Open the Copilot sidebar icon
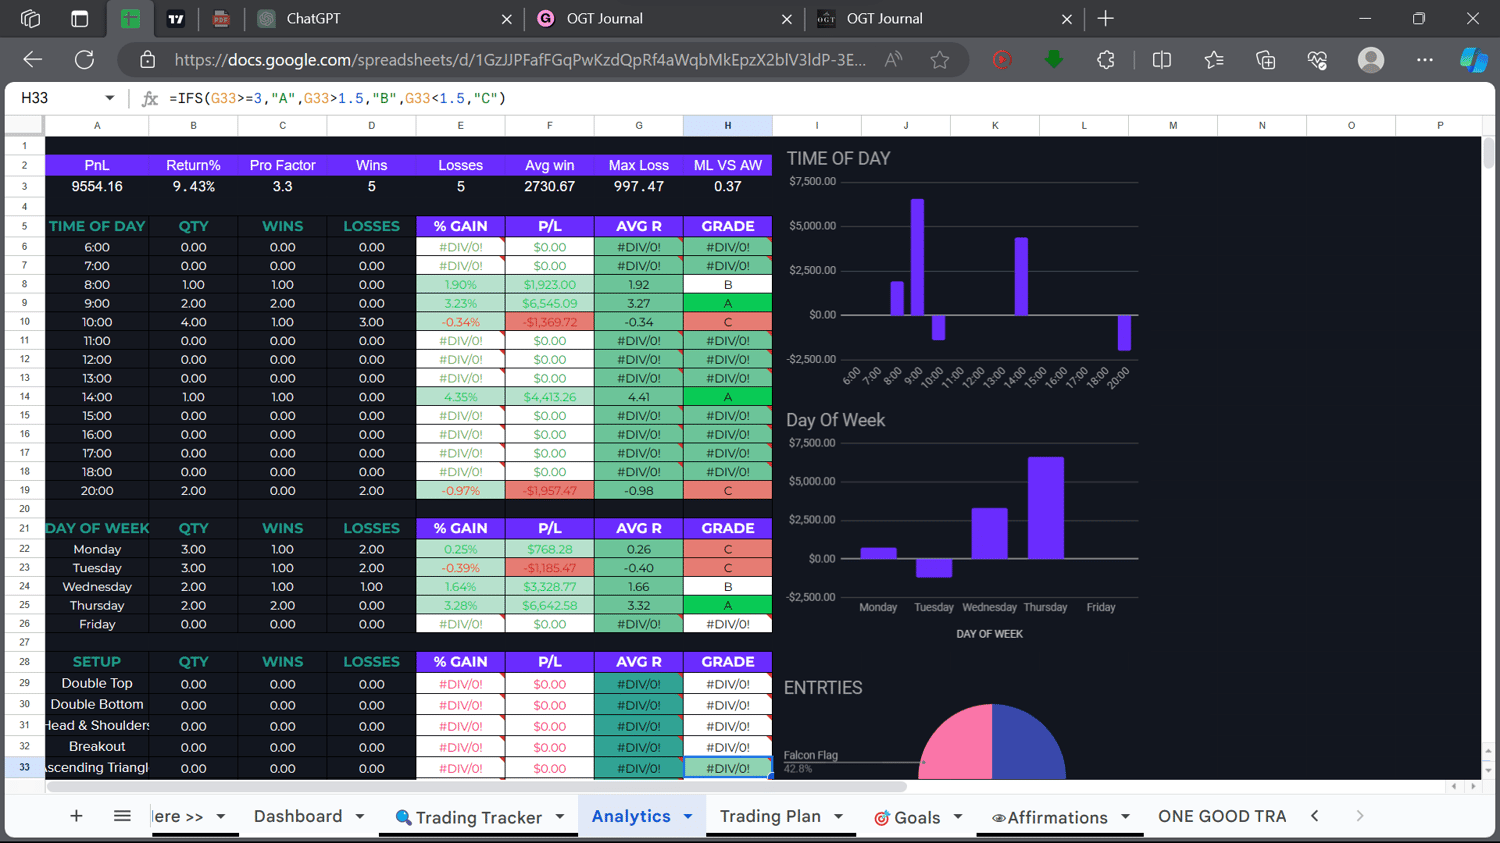Image resolution: width=1500 pixels, height=843 pixels. pyautogui.click(x=1473, y=60)
